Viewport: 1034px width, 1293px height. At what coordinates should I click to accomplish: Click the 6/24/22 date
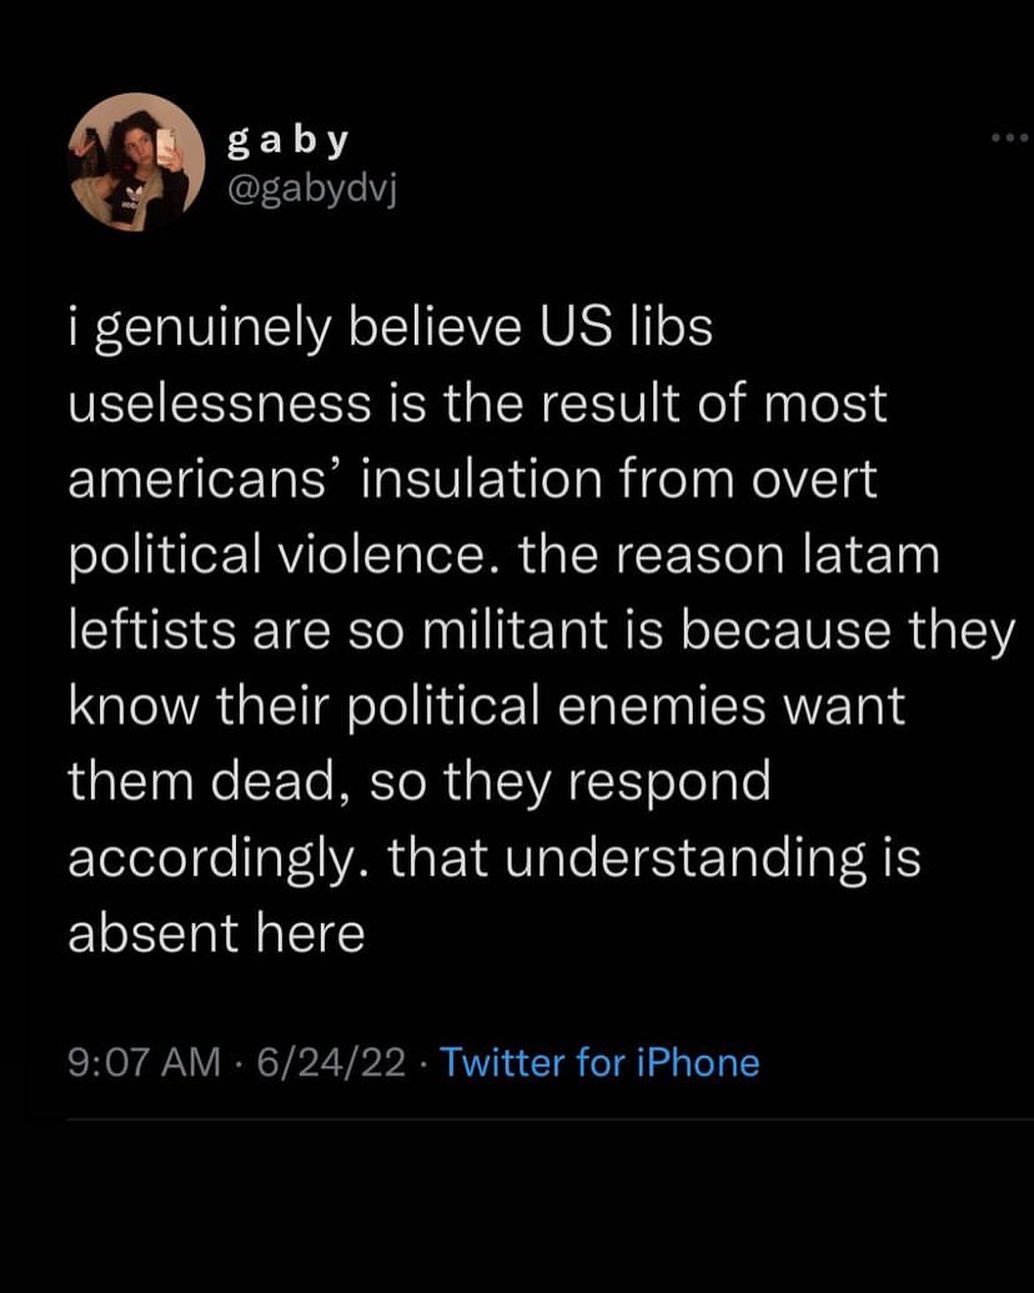(331, 1062)
